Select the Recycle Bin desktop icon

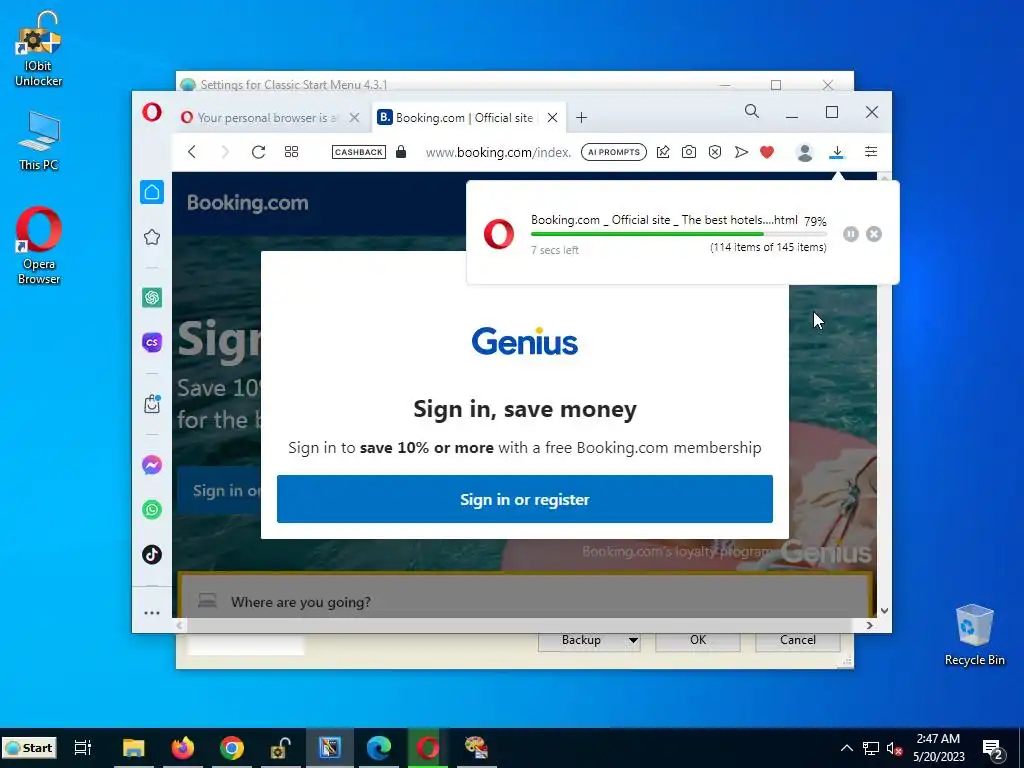tap(974, 635)
